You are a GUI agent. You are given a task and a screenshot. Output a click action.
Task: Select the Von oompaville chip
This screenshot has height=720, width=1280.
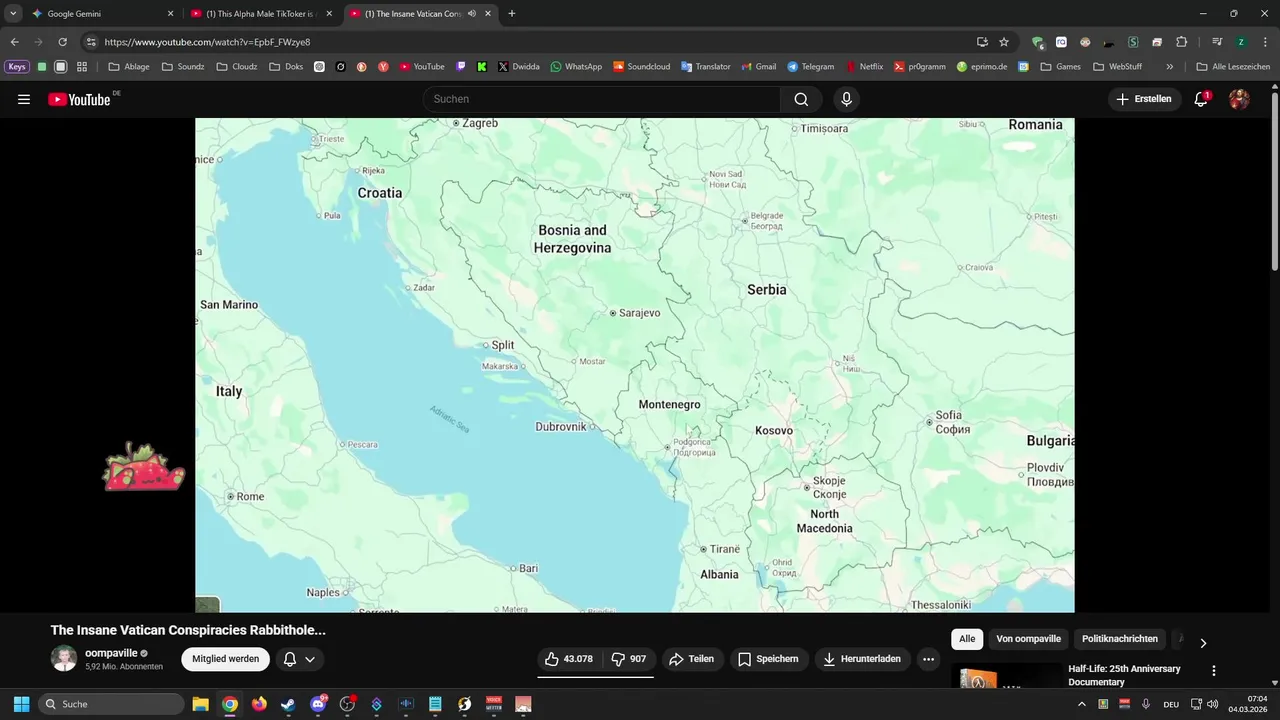pos(1028,639)
